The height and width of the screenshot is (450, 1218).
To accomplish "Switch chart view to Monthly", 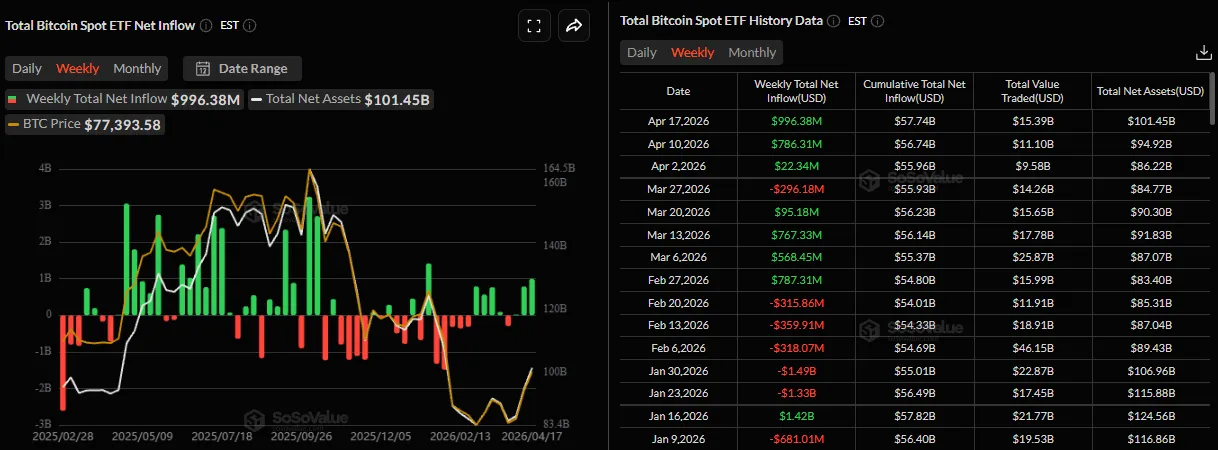I will [137, 69].
